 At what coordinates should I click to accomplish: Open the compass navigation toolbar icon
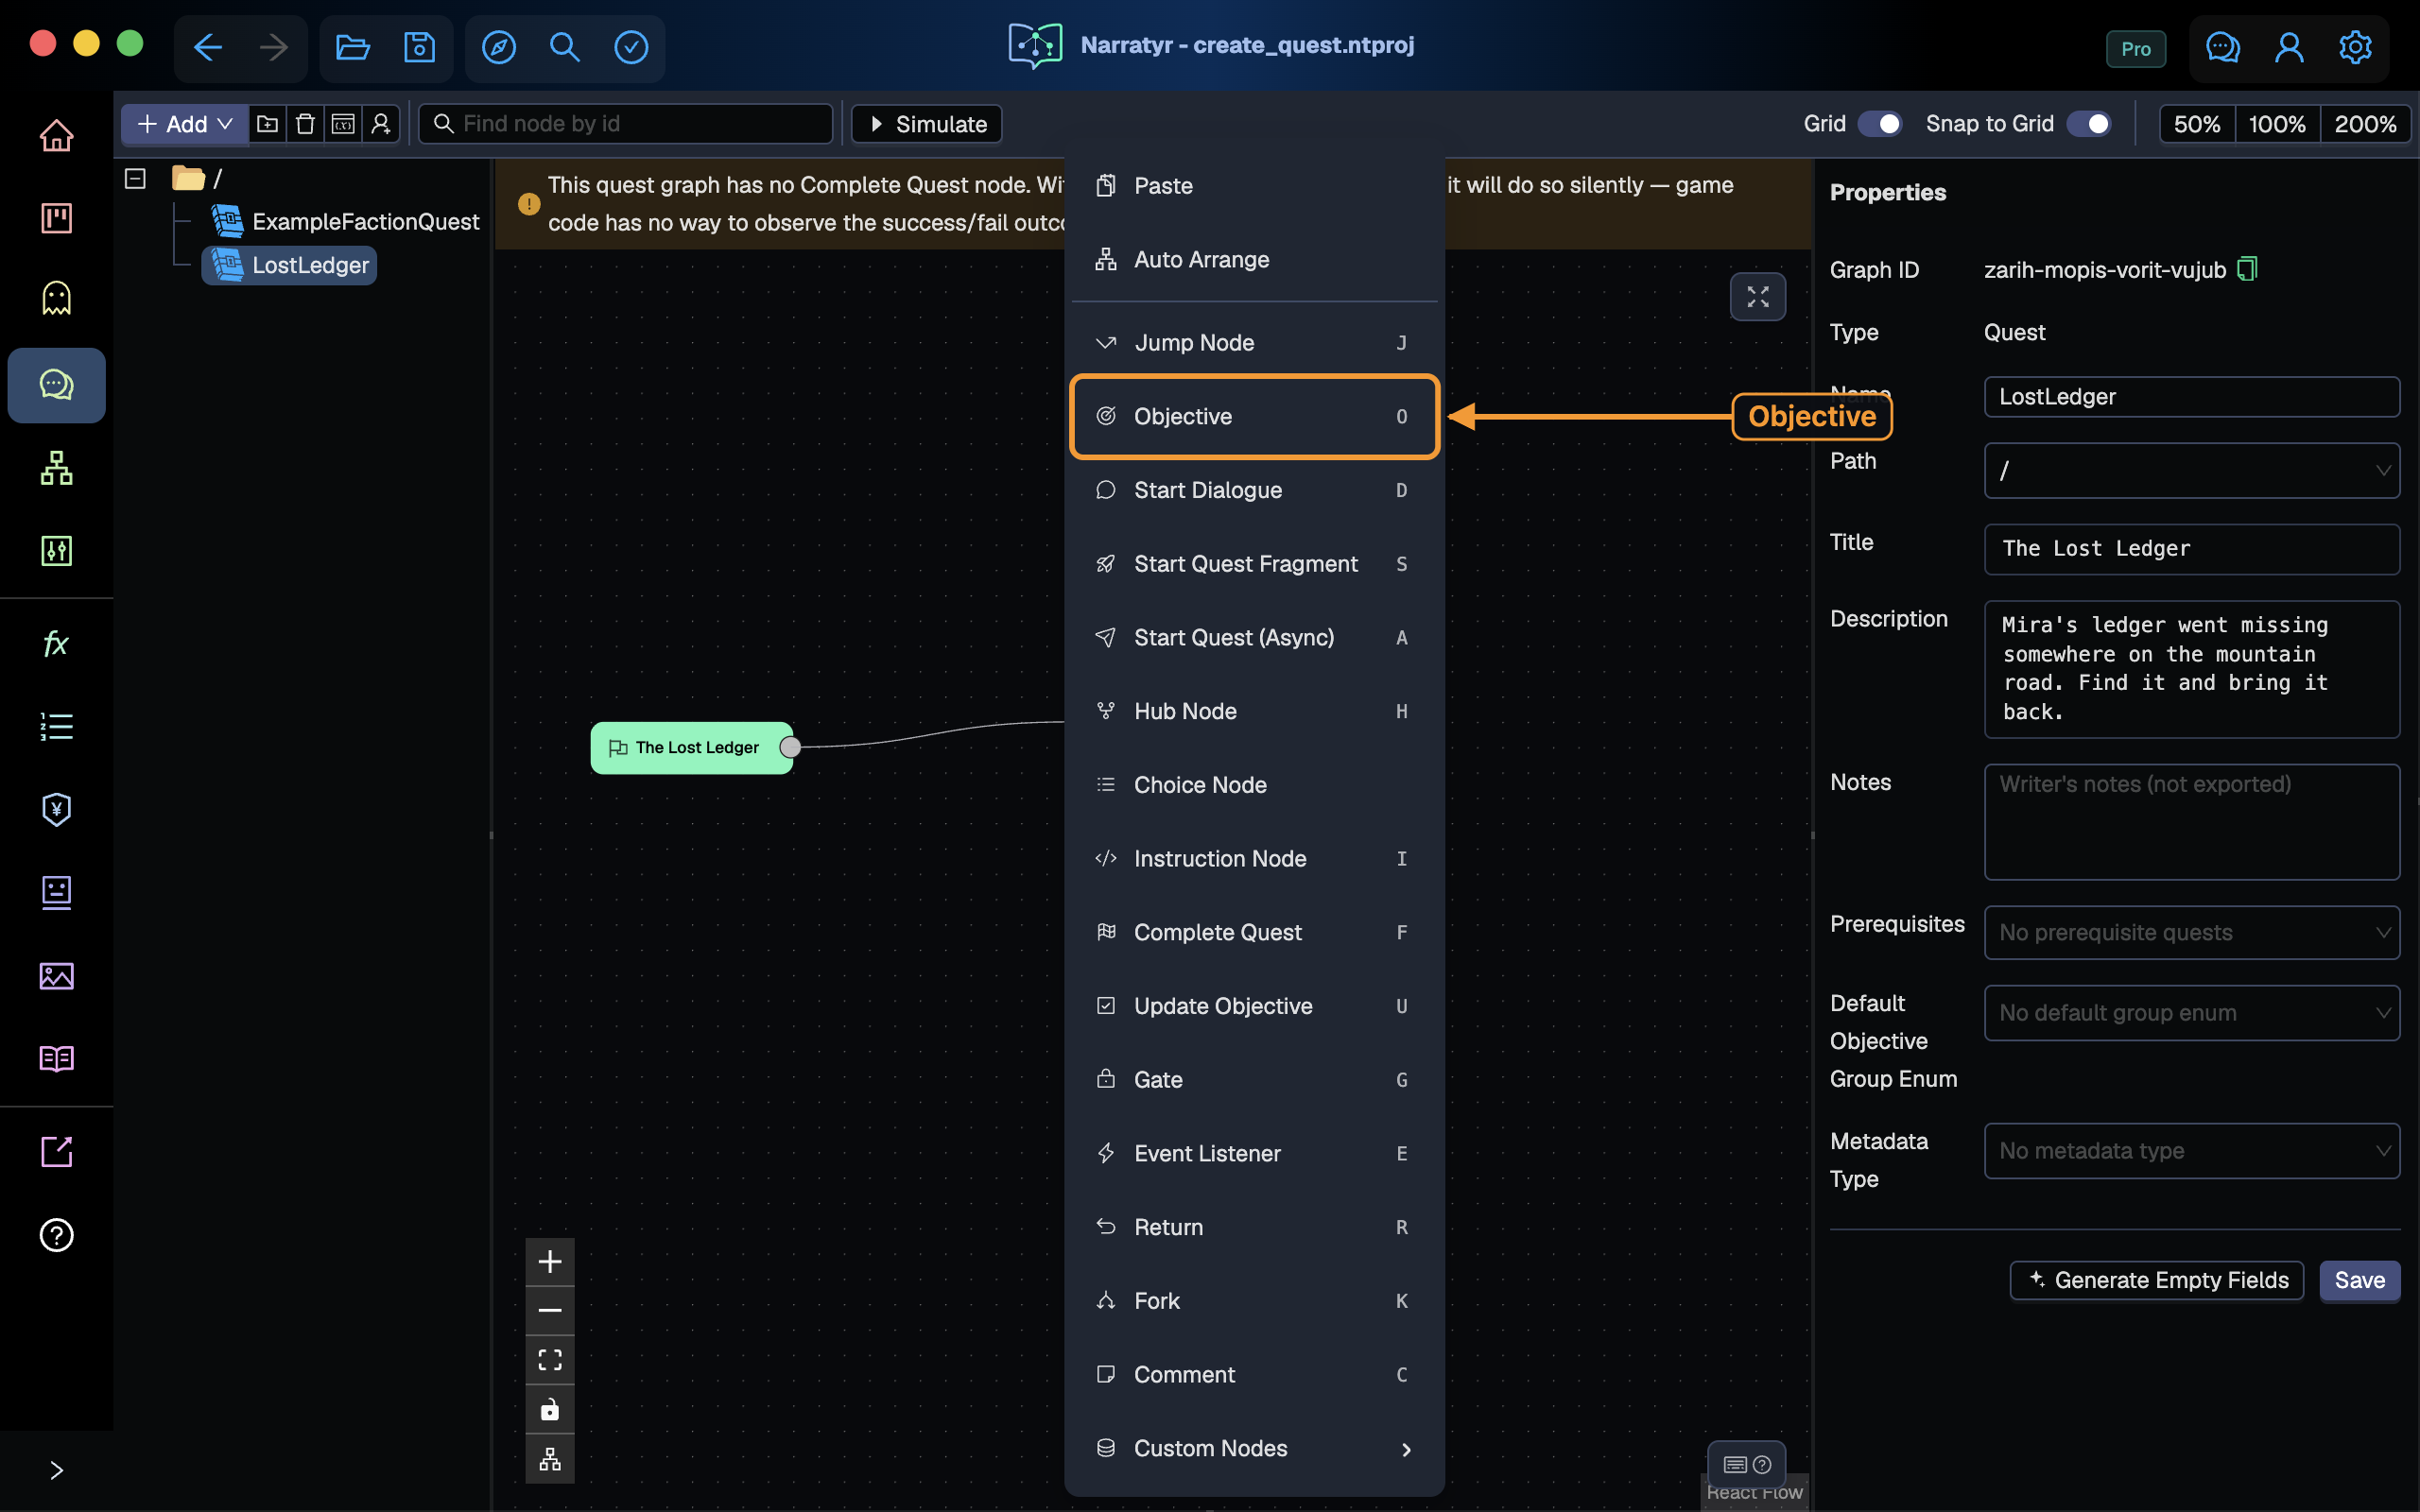pos(498,47)
